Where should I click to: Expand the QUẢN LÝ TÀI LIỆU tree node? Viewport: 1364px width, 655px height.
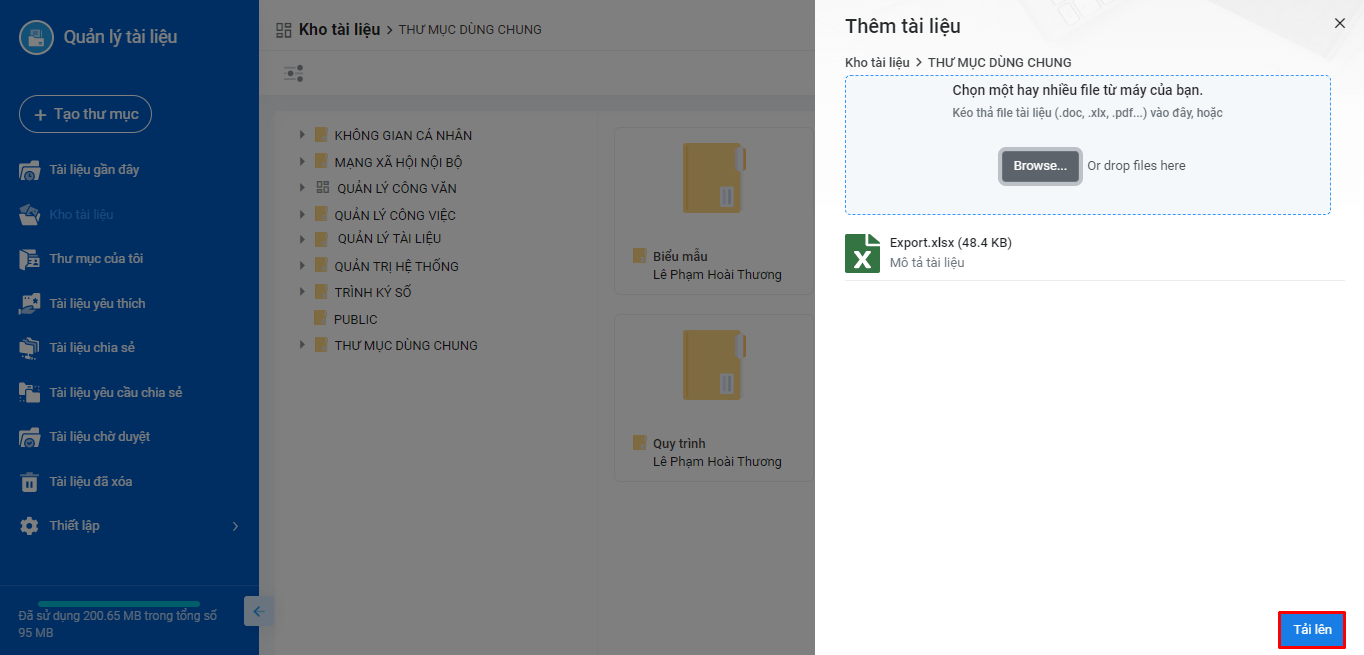click(303, 238)
